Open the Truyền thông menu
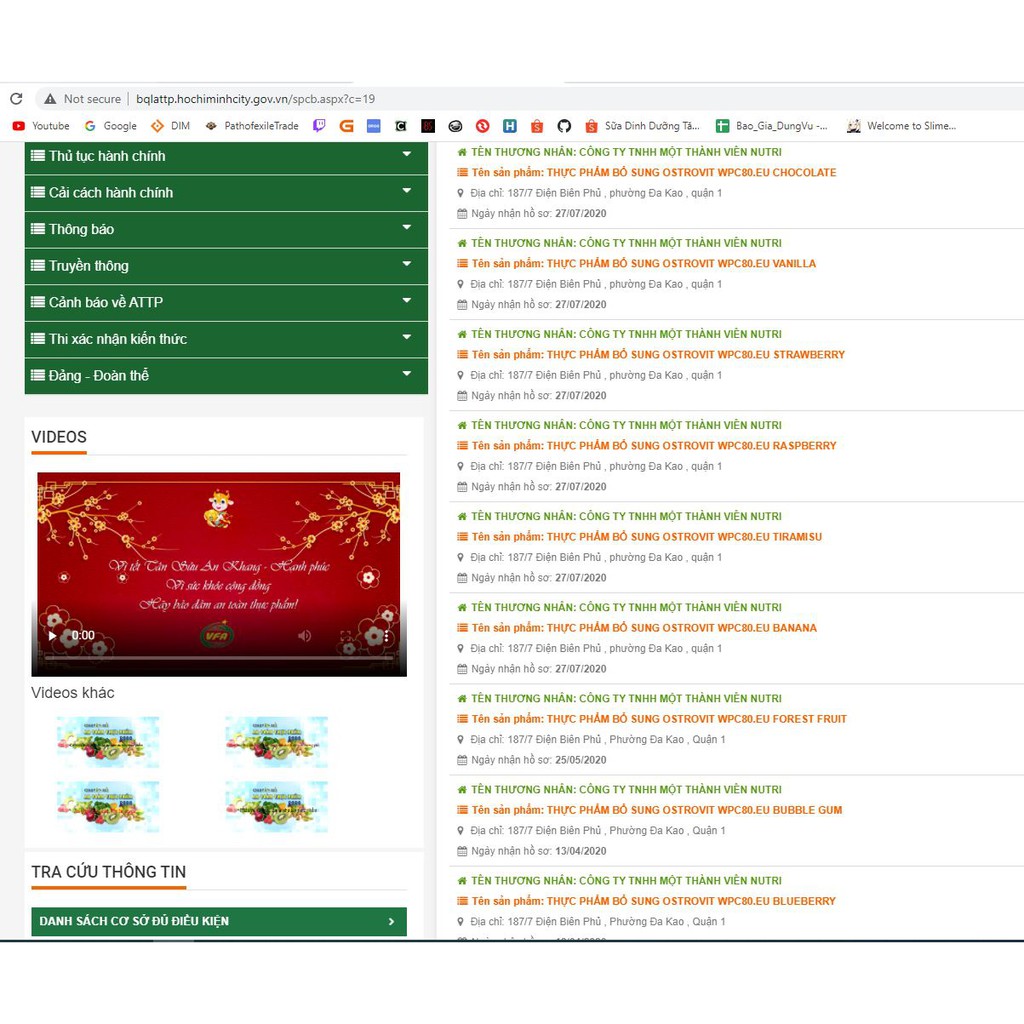Viewport: 1024px width, 1024px height. [226, 266]
